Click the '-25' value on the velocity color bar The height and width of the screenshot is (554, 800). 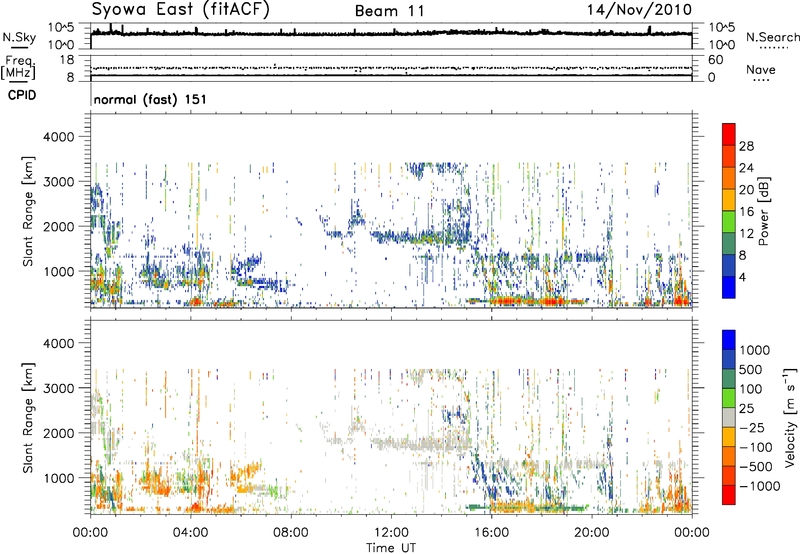752,428
